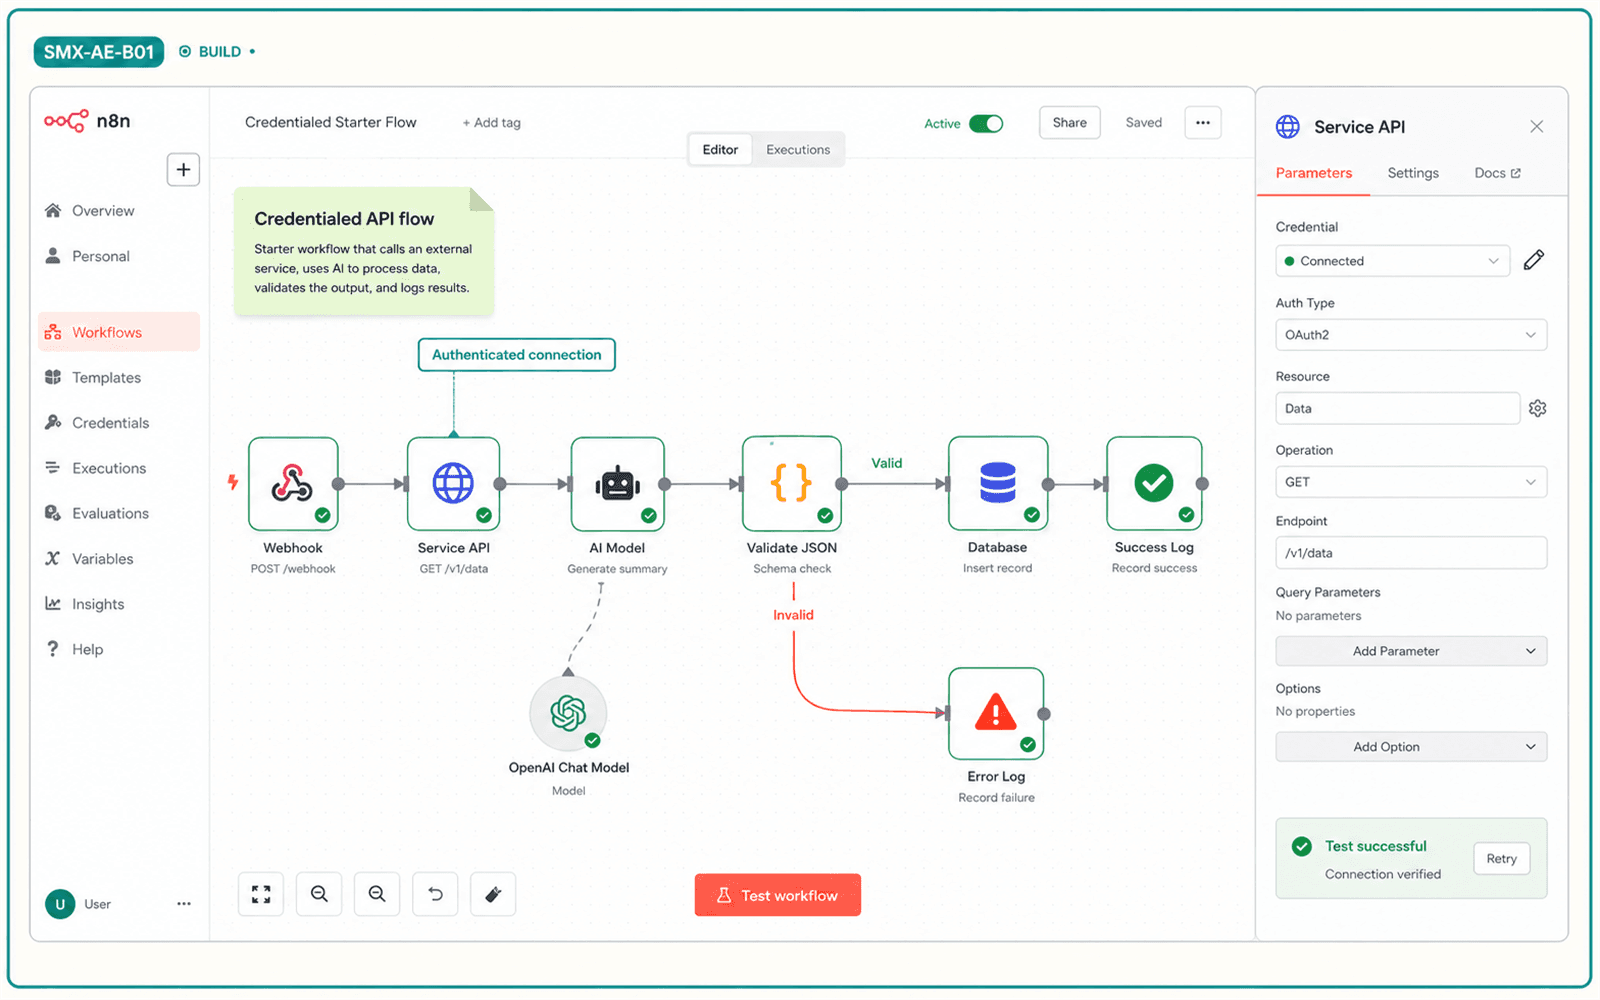This screenshot has width=1600, height=1000.
Task: Go to Templates in the sidebar
Action: pyautogui.click(x=119, y=378)
